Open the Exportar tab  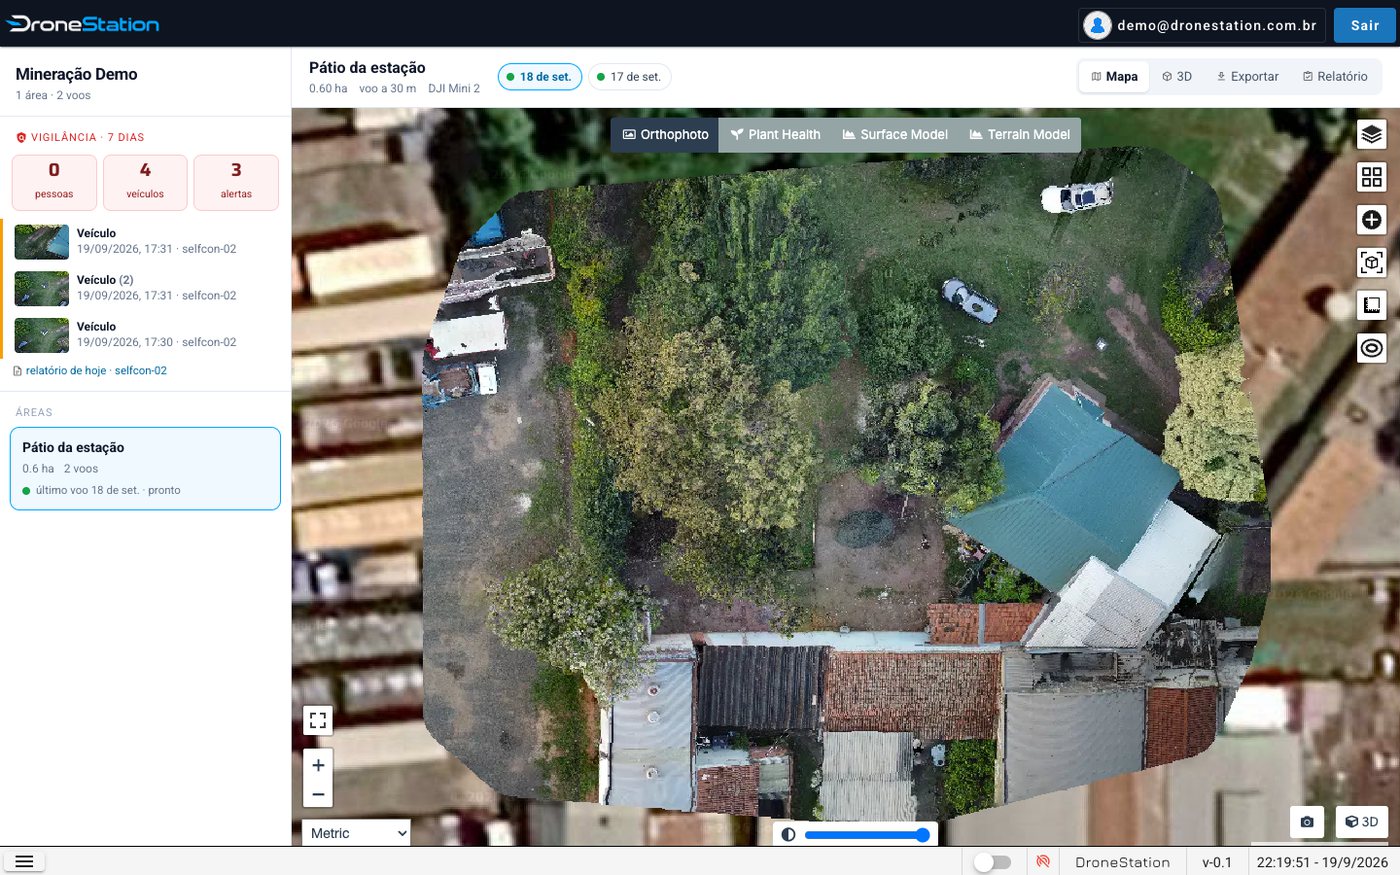[1247, 77]
